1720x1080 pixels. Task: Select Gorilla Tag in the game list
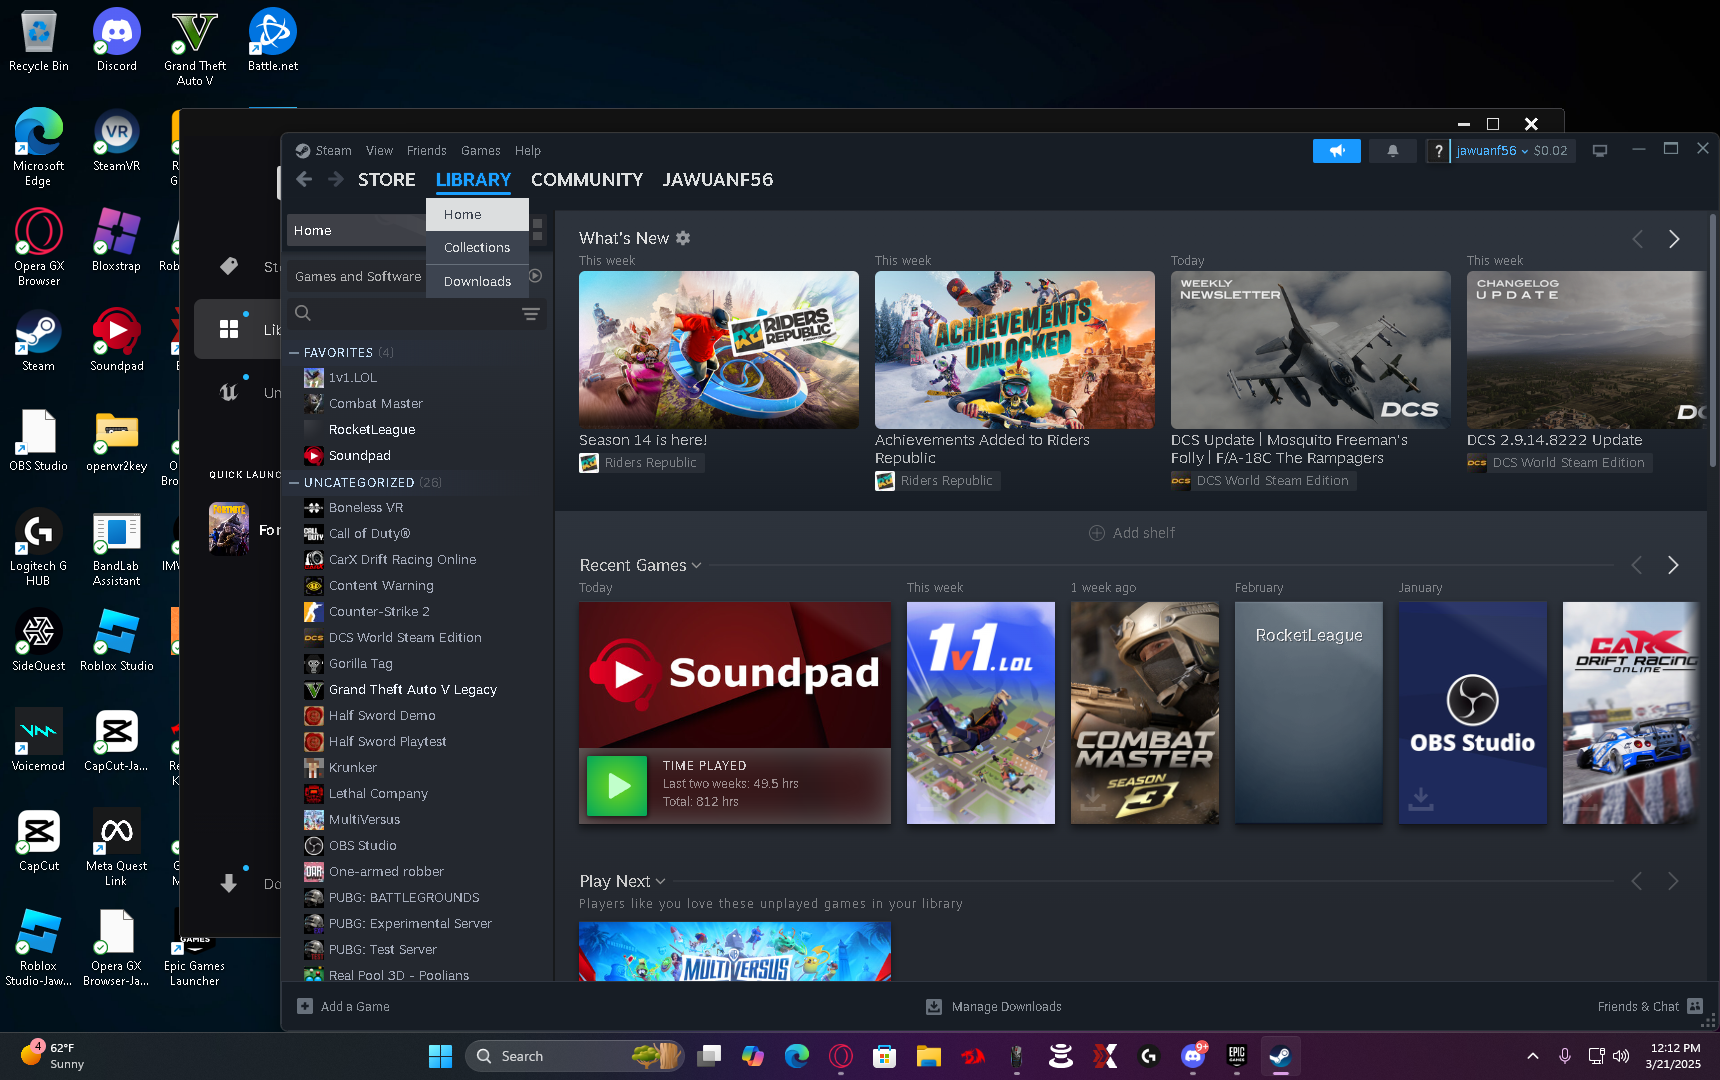(x=360, y=664)
